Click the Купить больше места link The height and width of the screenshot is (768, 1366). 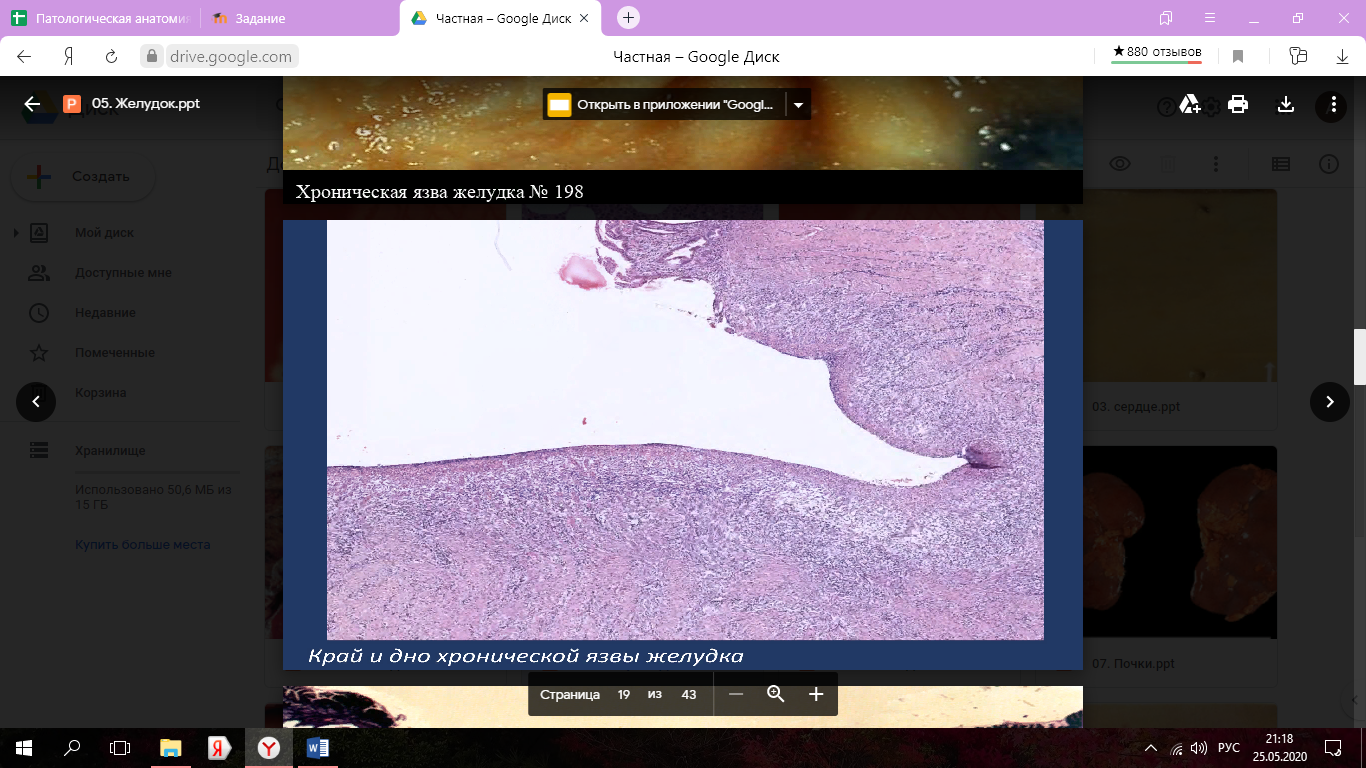tap(142, 545)
